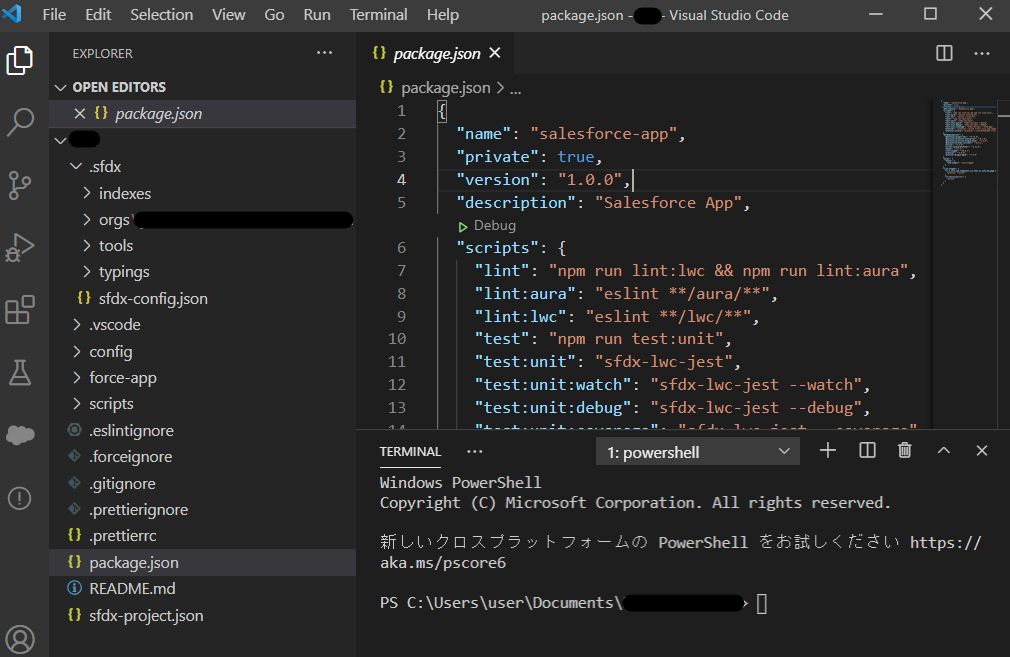The image size is (1010, 657).
Task: Open Explorer Views and More Actions ellipsis
Action: pyautogui.click(x=325, y=53)
